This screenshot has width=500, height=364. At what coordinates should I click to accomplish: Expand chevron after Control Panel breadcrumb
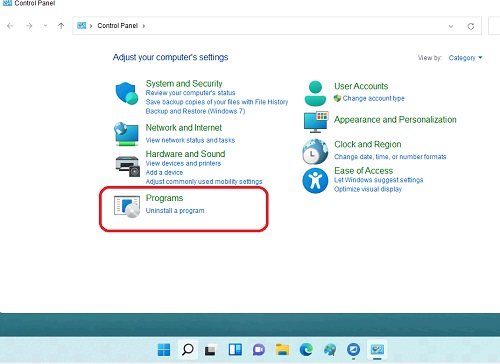click(144, 26)
